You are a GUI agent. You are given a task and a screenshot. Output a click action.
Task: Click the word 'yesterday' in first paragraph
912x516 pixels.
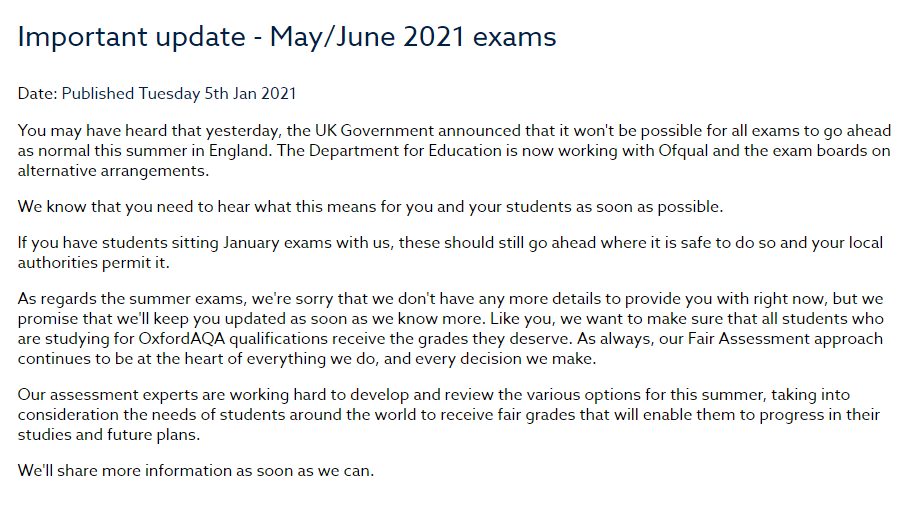(243, 131)
